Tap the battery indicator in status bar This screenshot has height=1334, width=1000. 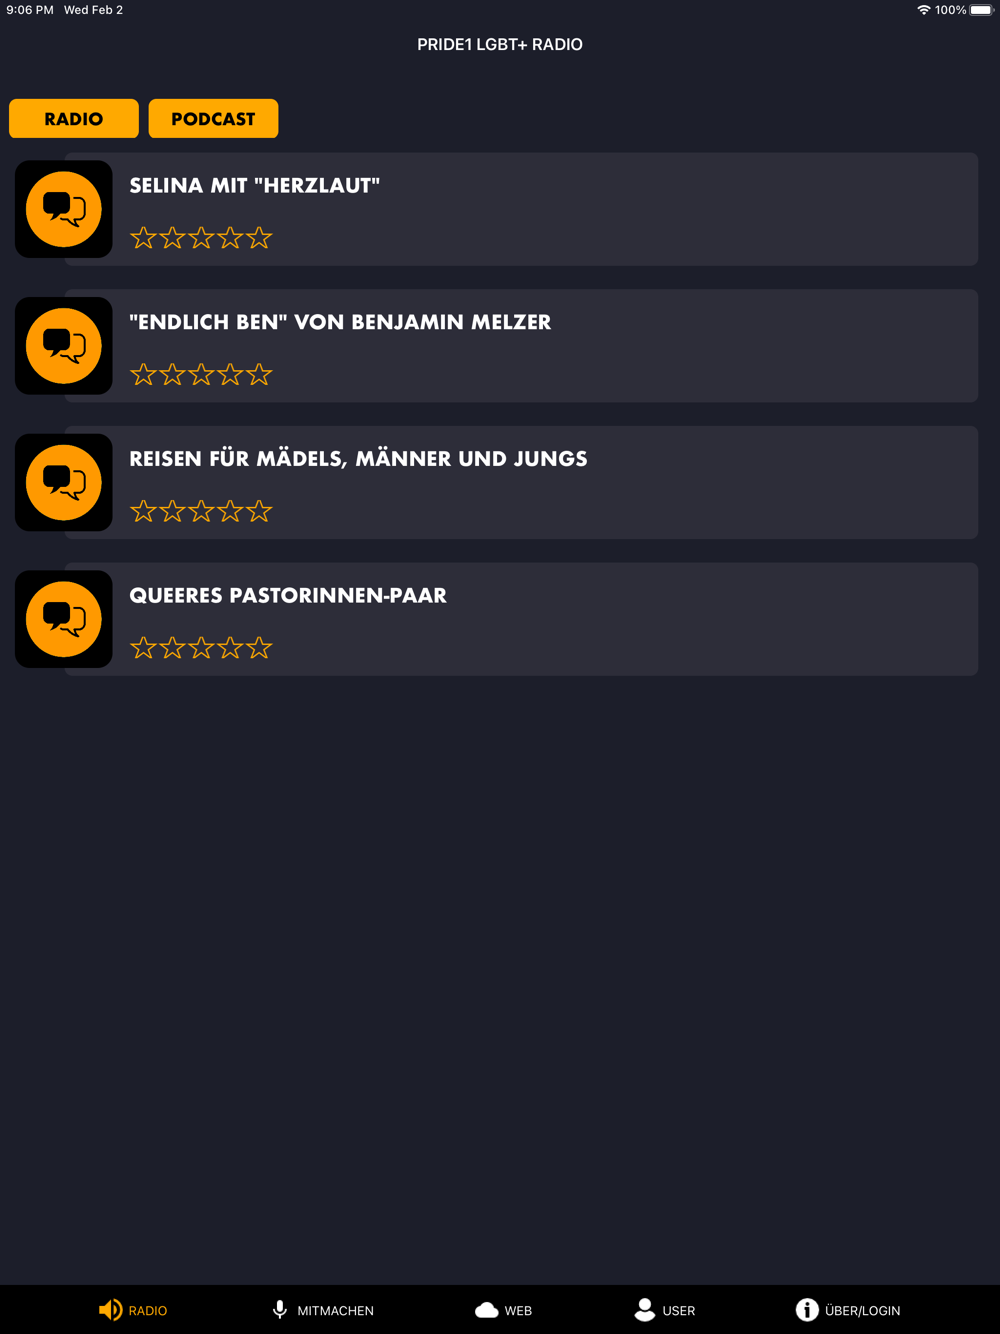981,10
